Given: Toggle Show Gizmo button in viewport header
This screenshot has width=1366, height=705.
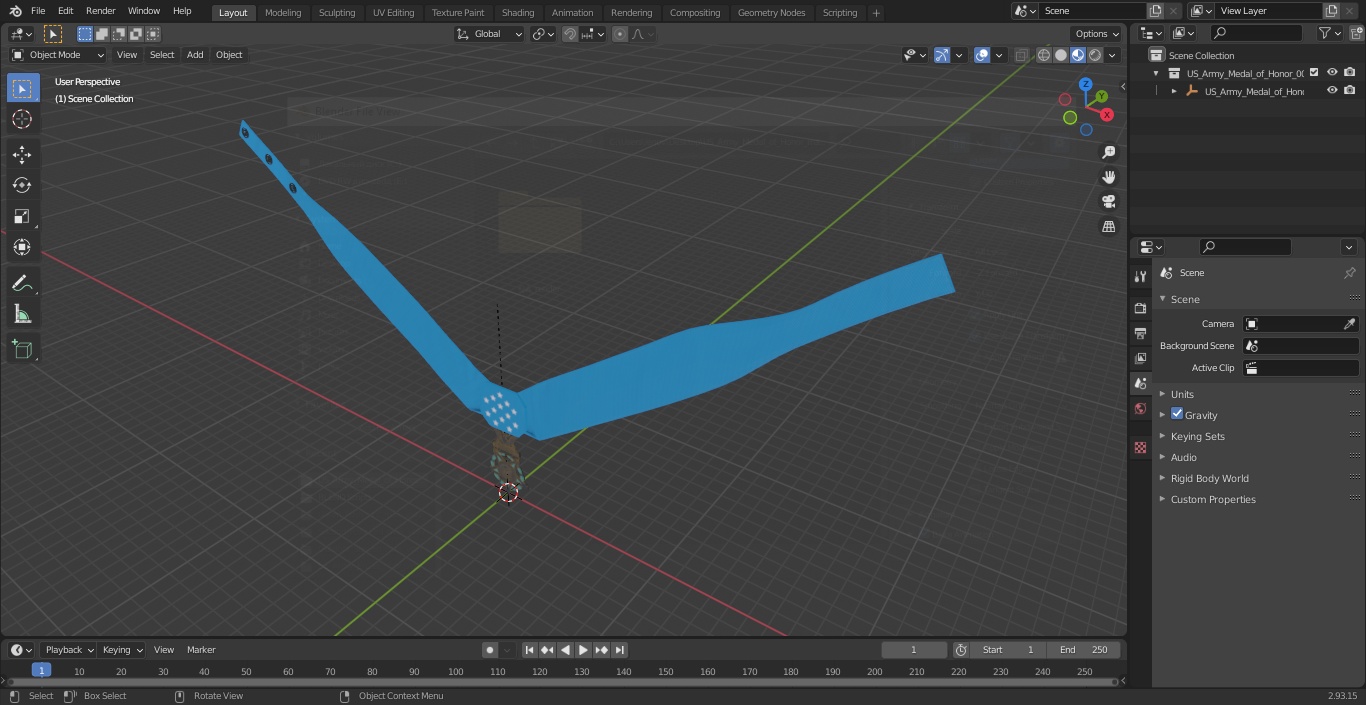Looking at the screenshot, I should tap(942, 55).
